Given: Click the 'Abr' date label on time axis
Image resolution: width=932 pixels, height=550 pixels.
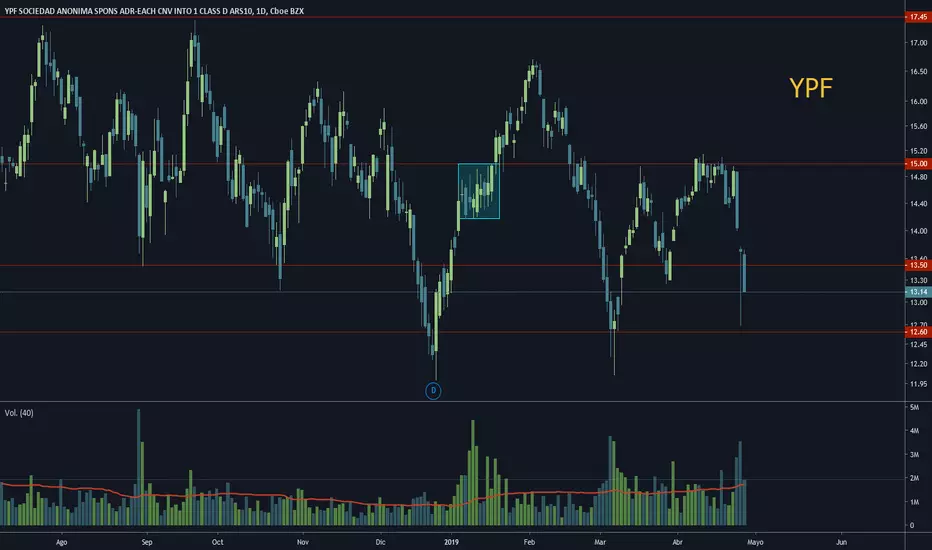Looking at the screenshot, I should (x=677, y=542).
